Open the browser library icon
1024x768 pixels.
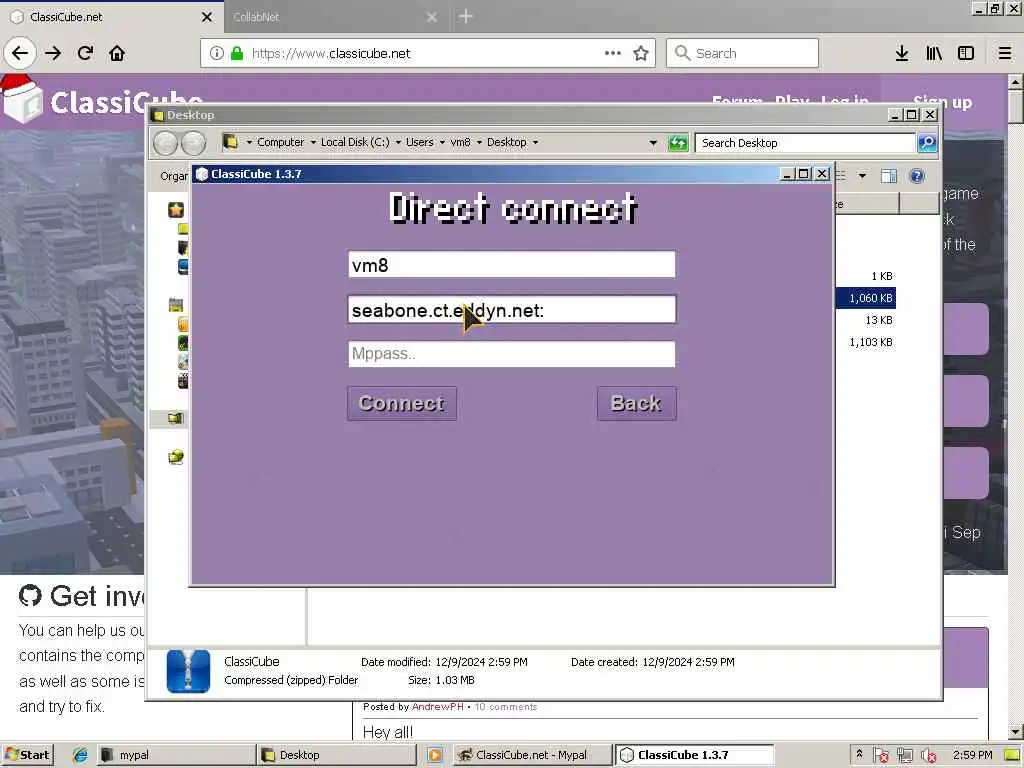click(934, 53)
